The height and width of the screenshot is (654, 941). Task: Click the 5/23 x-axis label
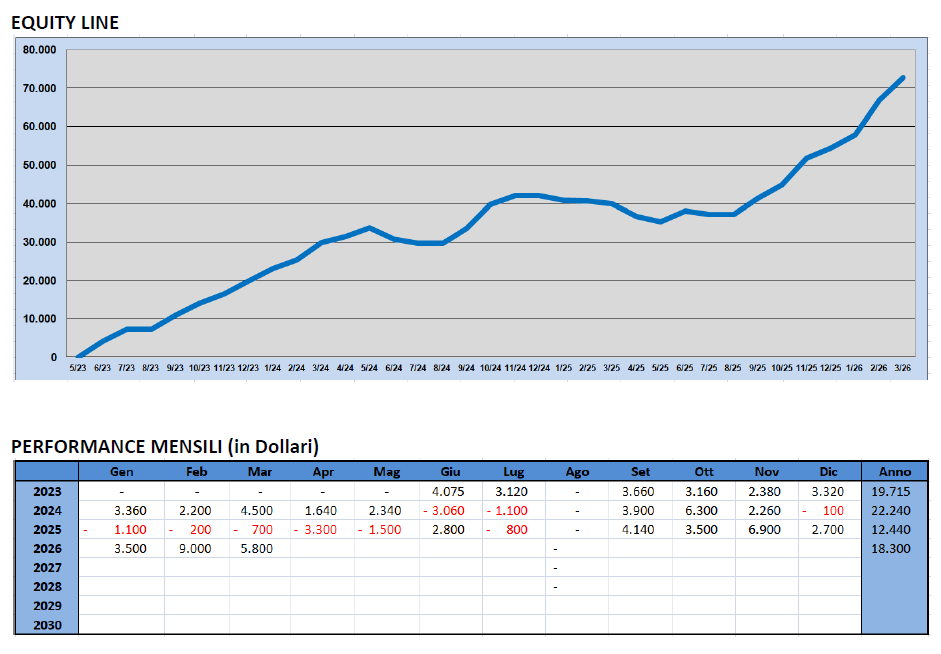[x=78, y=367]
